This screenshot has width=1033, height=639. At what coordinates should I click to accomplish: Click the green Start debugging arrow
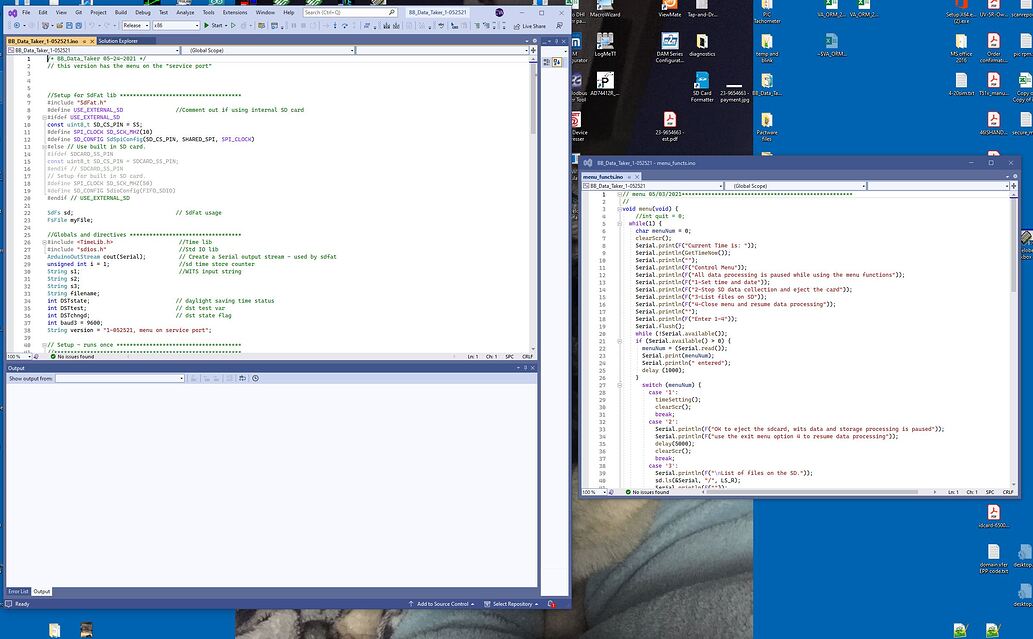pyautogui.click(x=207, y=25)
